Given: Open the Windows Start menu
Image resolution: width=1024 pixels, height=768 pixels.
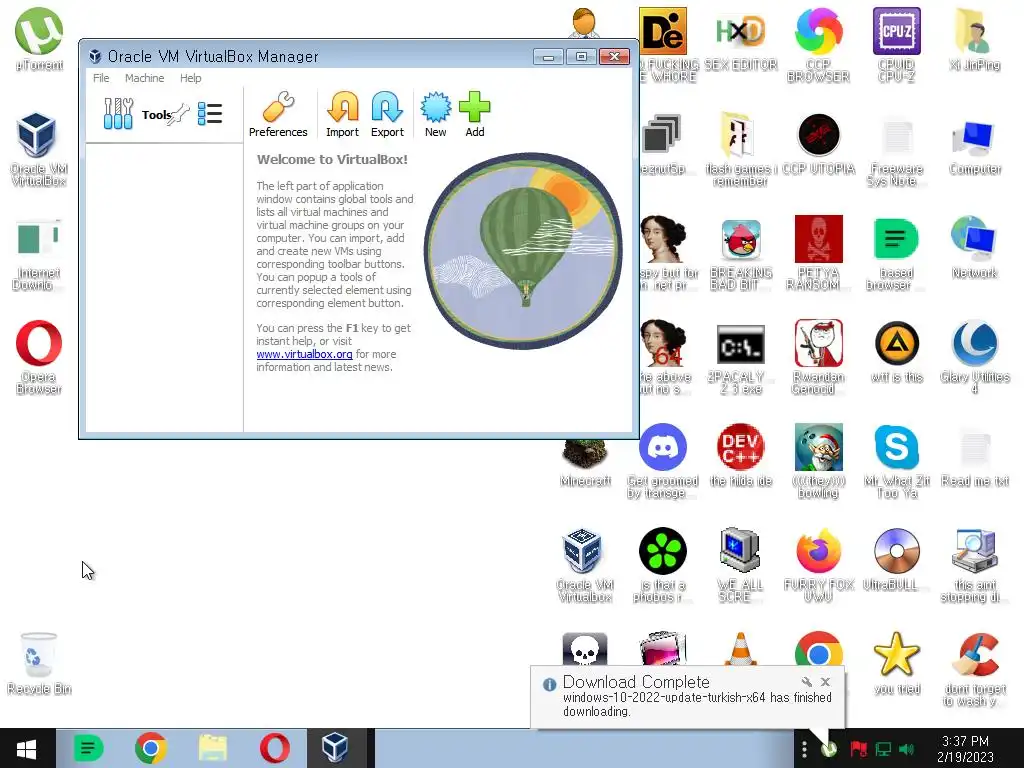Looking at the screenshot, I should click(x=27, y=748).
